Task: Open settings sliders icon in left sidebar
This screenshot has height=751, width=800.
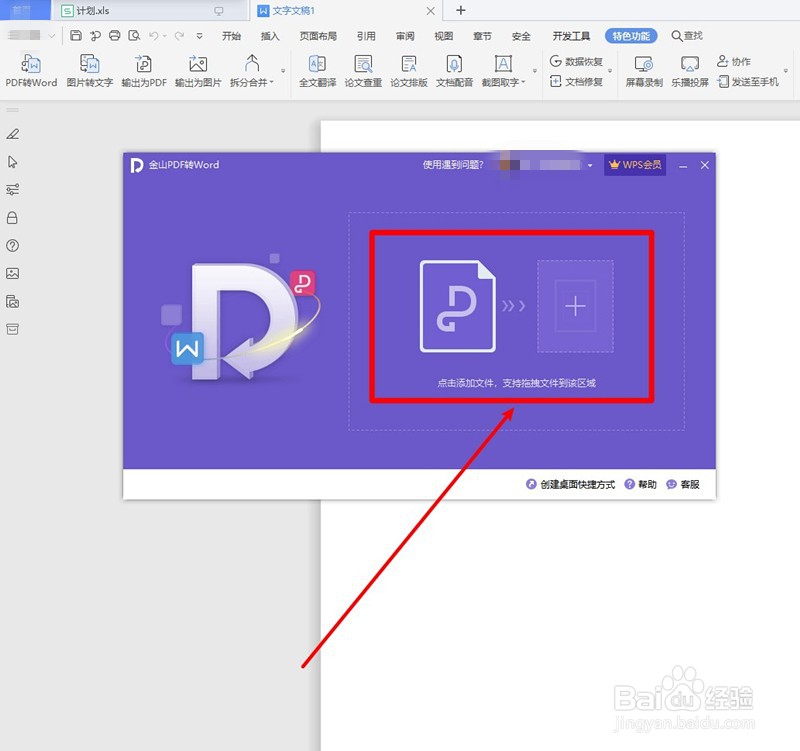Action: [x=13, y=190]
